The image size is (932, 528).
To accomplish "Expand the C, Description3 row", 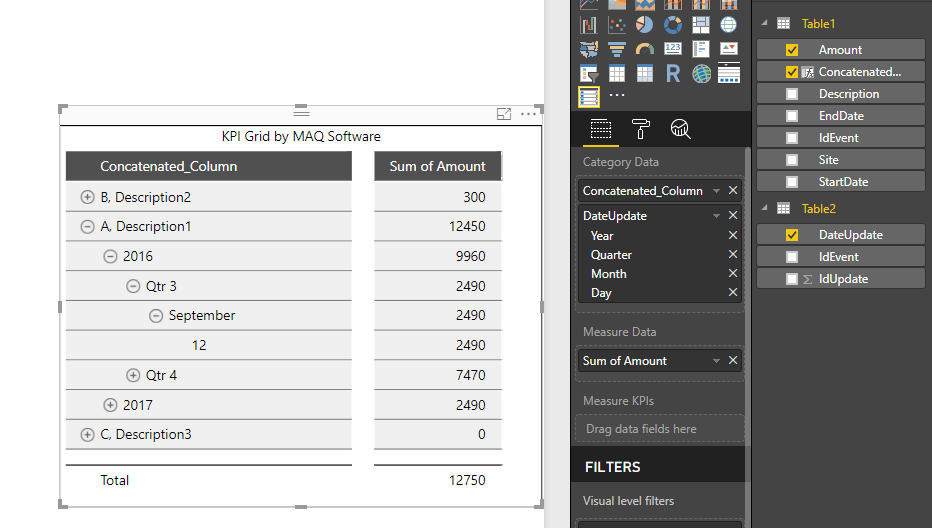I will (x=87, y=435).
